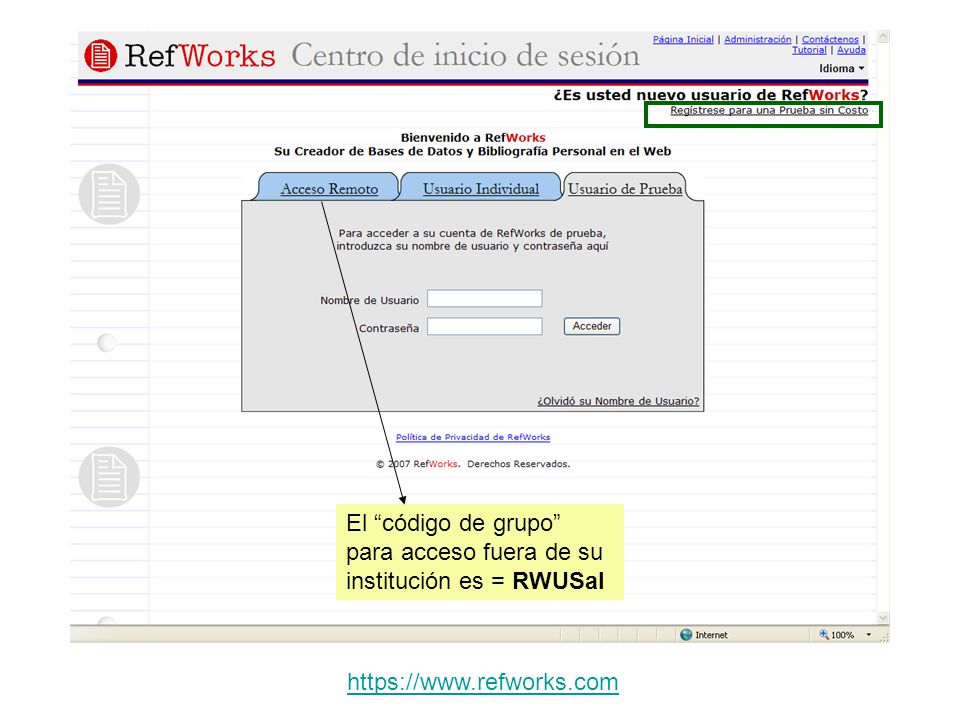Click the scrollbar up arrow
Screen dimensions: 960x720
883,37
